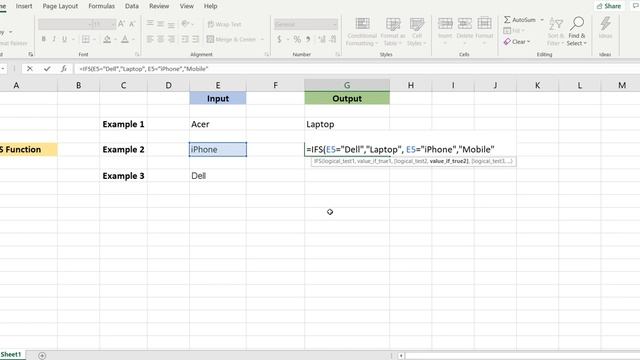Image resolution: width=640 pixels, height=360 pixels.
Task: Click the Middle Align icon
Action: (161, 24)
